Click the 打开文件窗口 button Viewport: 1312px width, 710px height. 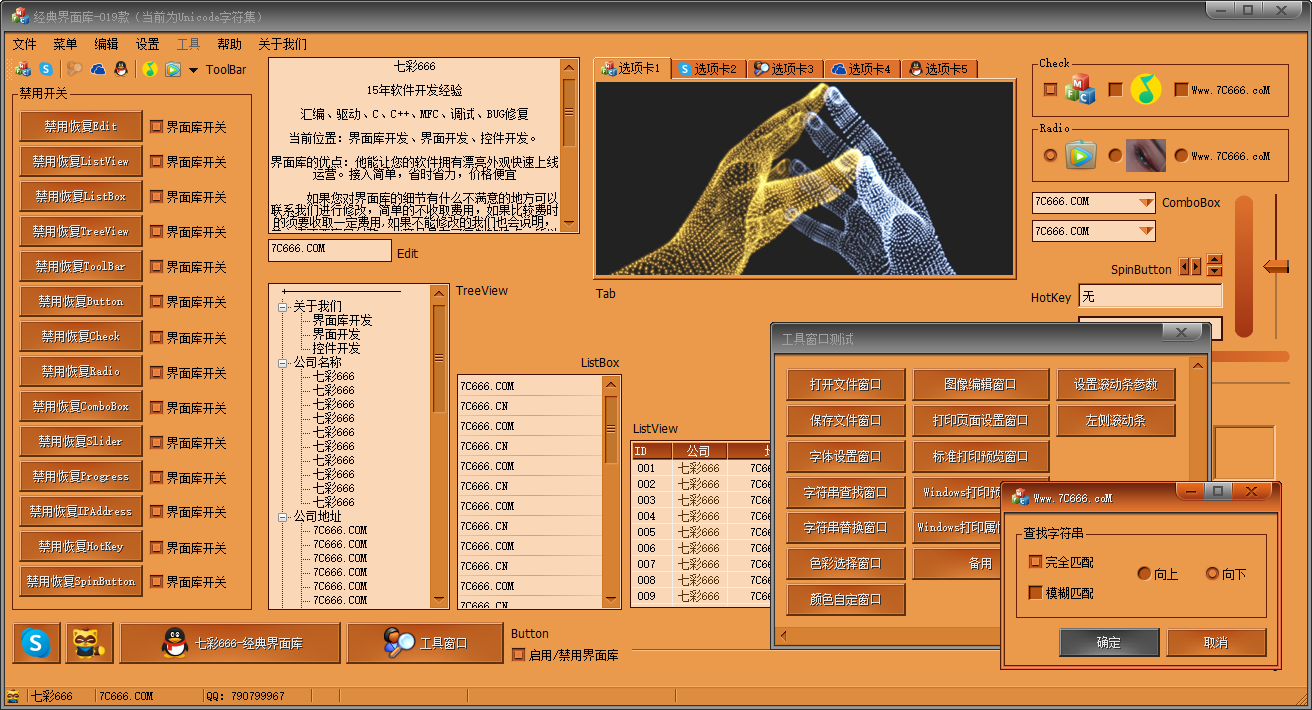point(845,385)
